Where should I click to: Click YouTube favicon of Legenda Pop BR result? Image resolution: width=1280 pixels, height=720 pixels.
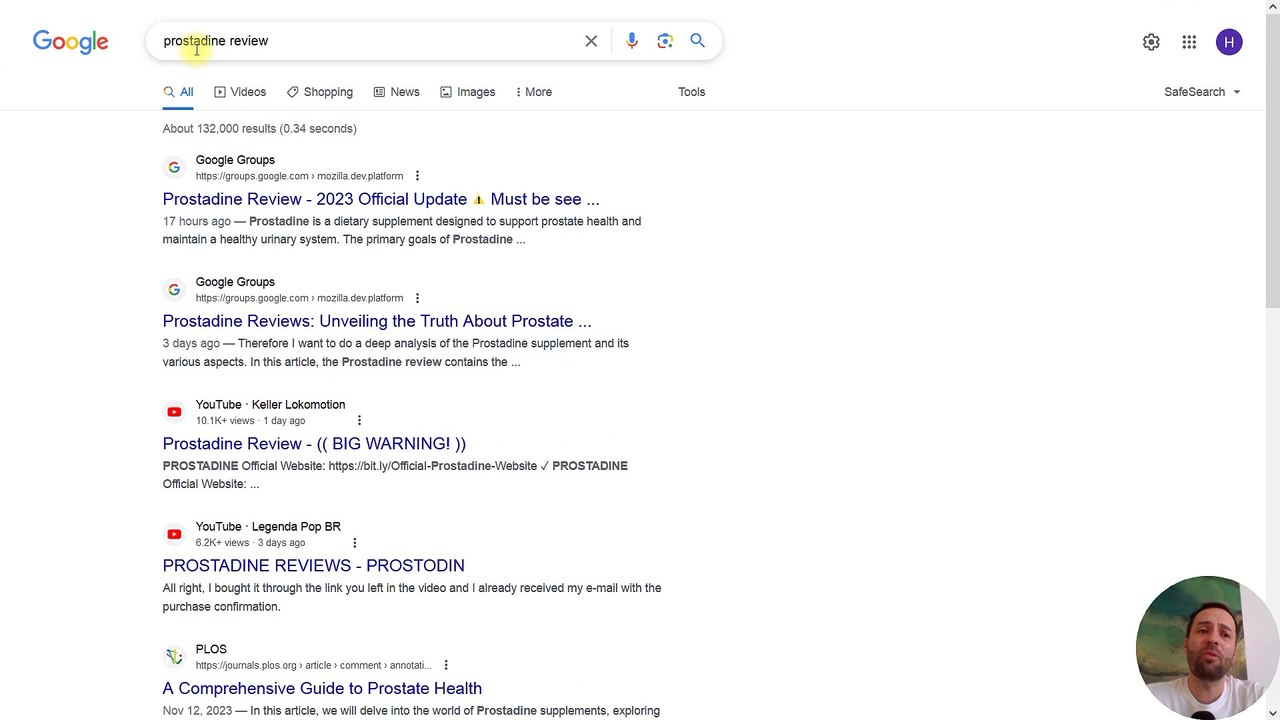[174, 534]
